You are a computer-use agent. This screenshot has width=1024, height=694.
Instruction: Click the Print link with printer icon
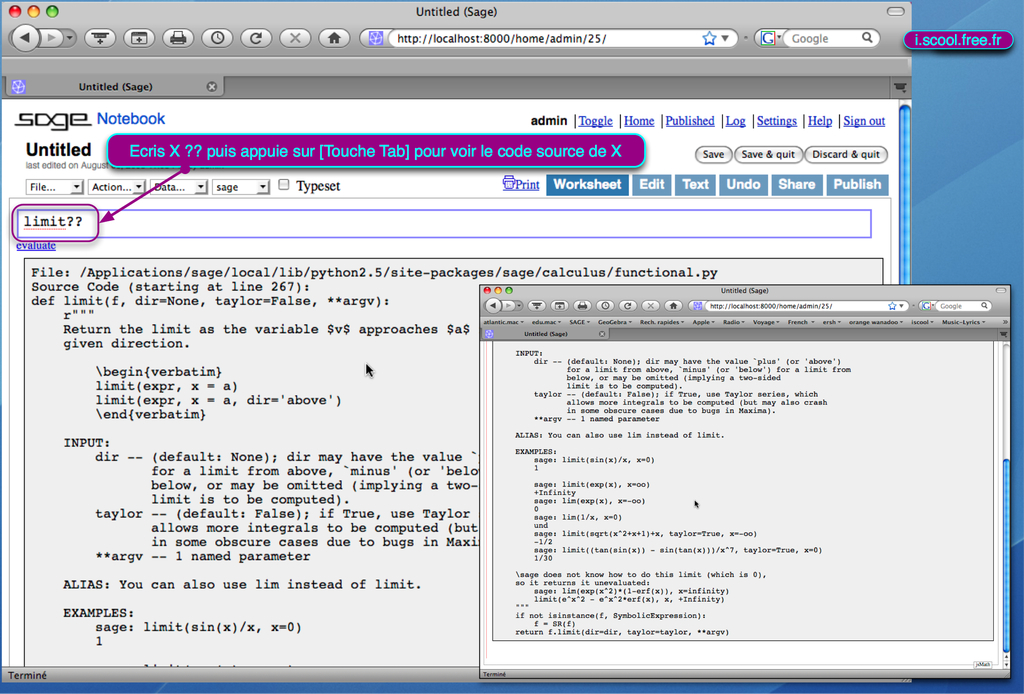pos(521,184)
